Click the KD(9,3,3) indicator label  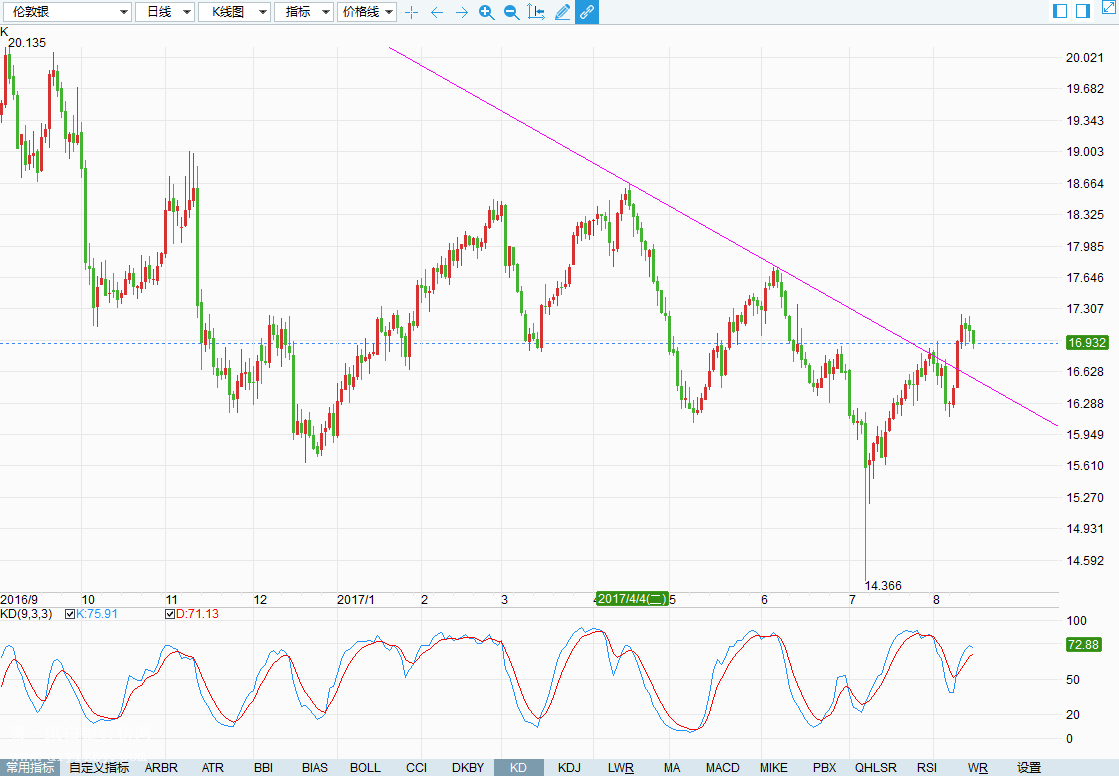[26, 614]
